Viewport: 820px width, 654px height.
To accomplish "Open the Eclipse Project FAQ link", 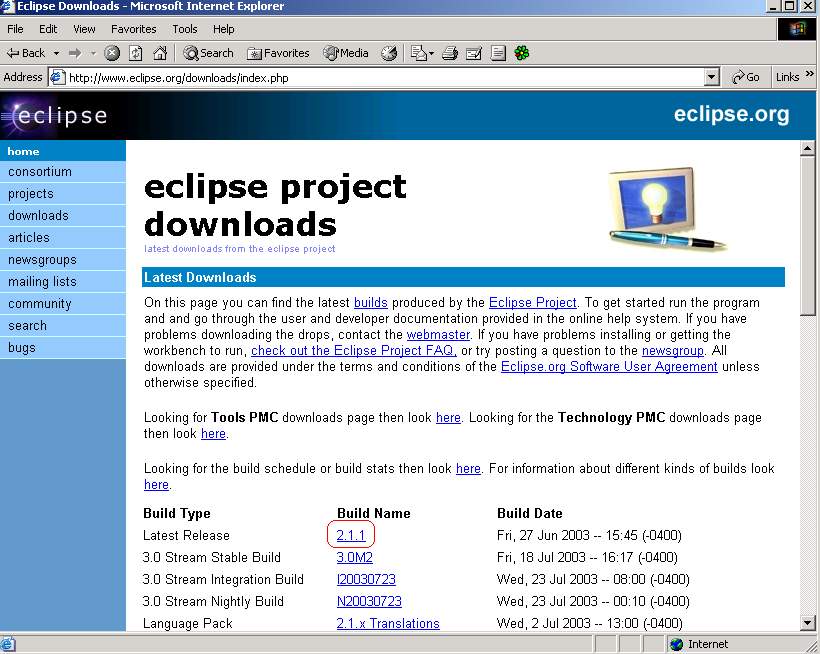I will point(354,350).
